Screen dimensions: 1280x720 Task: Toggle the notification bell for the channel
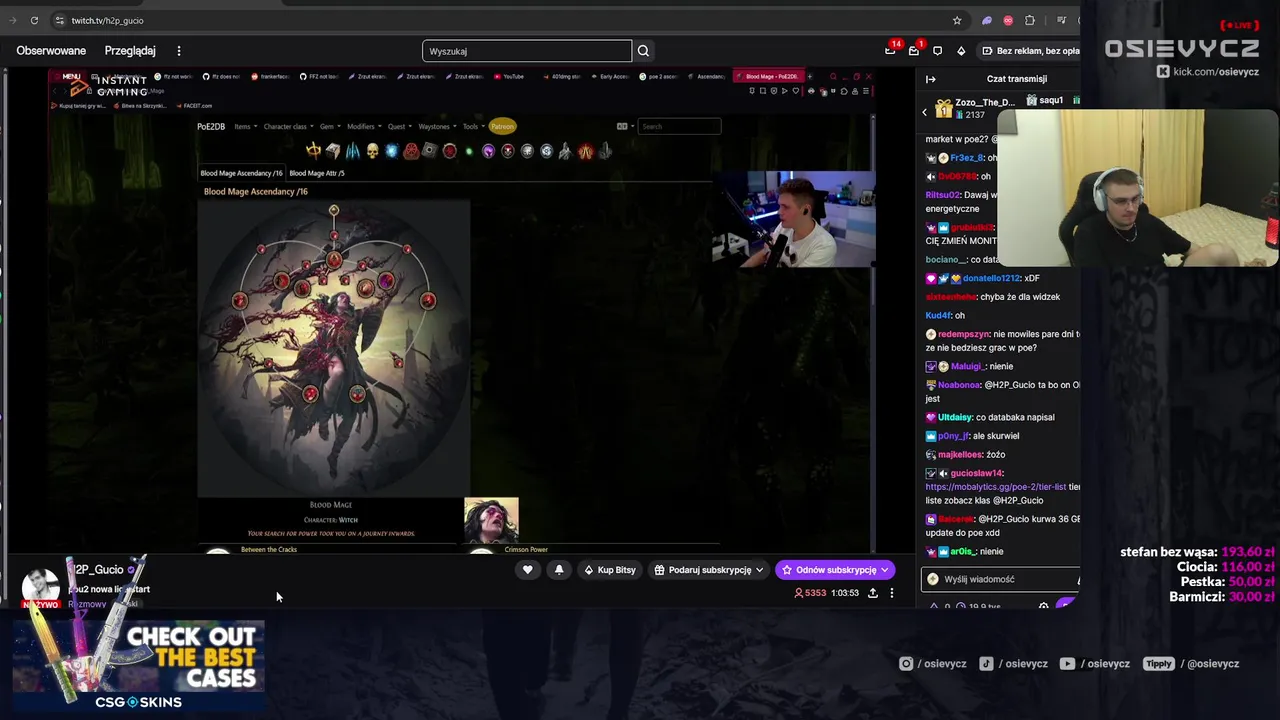click(x=559, y=570)
